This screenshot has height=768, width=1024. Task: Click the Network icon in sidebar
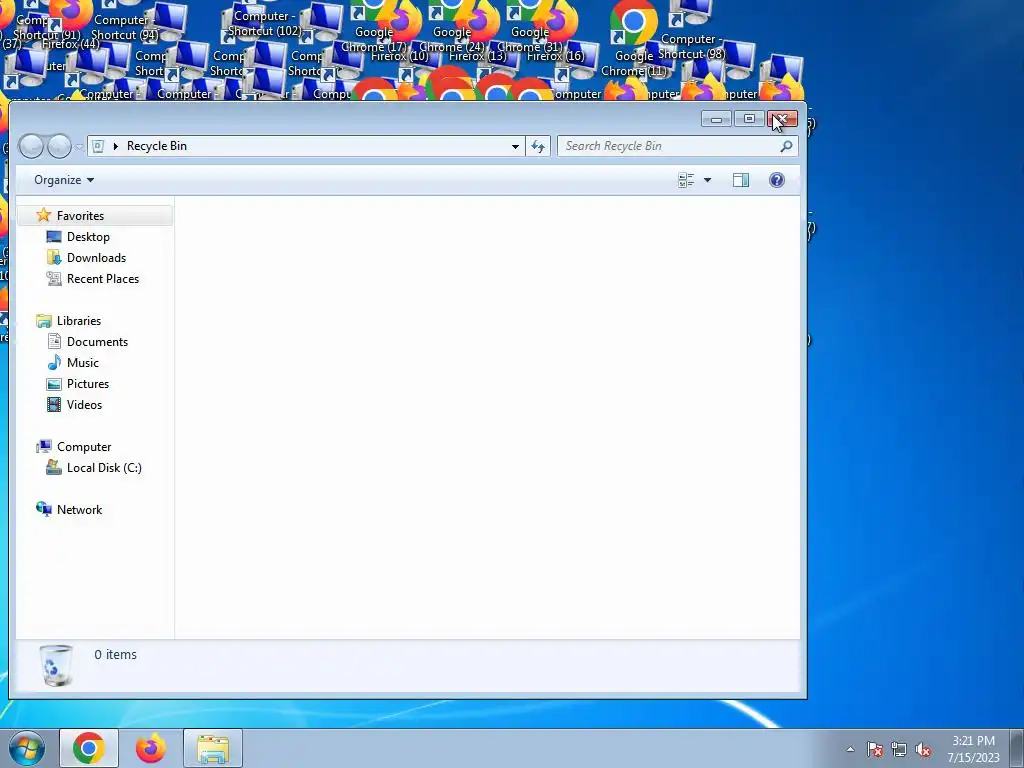coord(44,509)
